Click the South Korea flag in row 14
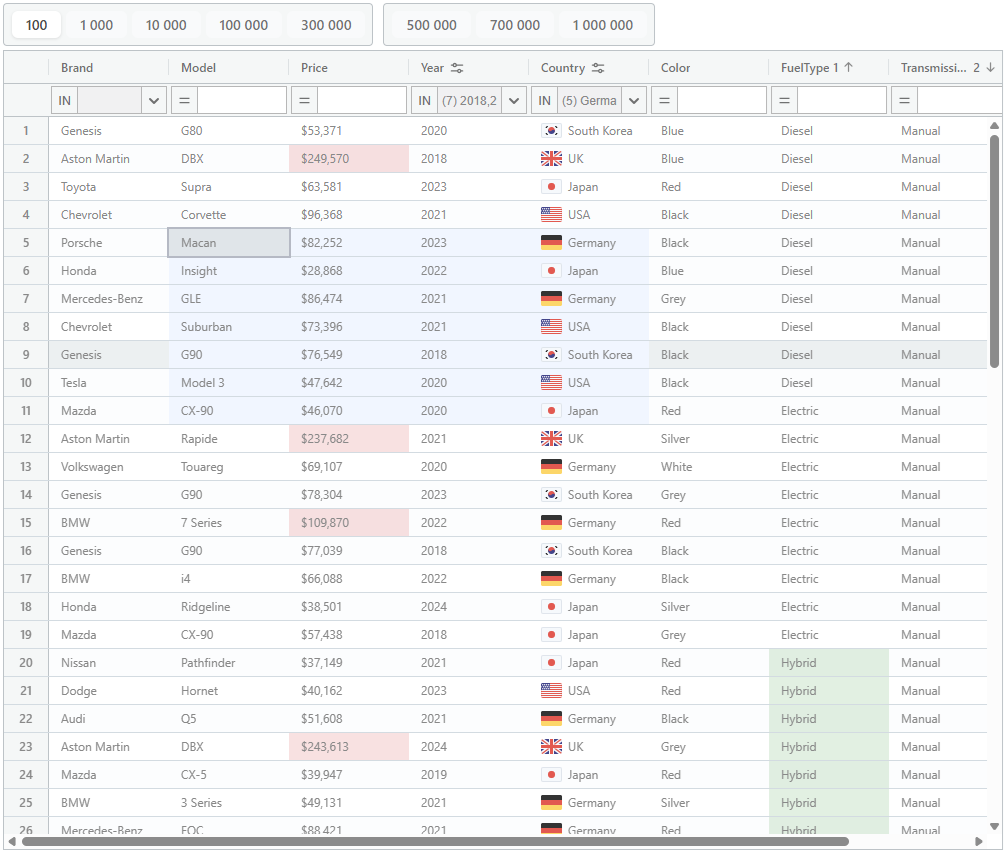Image resolution: width=1004 pixels, height=850 pixels. point(551,494)
